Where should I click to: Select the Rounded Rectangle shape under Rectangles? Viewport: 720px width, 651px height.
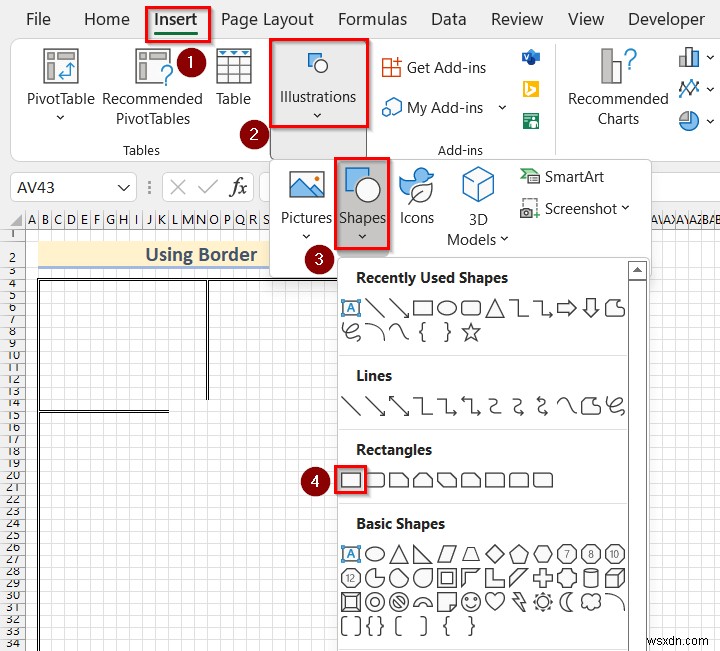point(375,480)
